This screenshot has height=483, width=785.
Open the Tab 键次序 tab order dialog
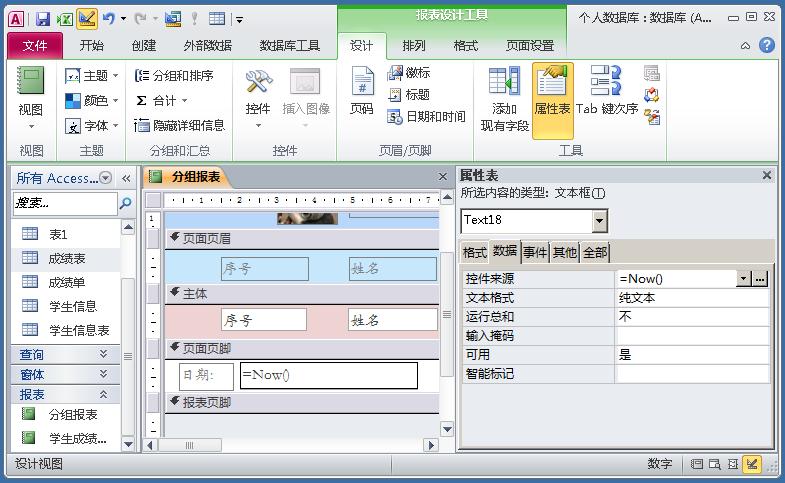click(x=607, y=91)
